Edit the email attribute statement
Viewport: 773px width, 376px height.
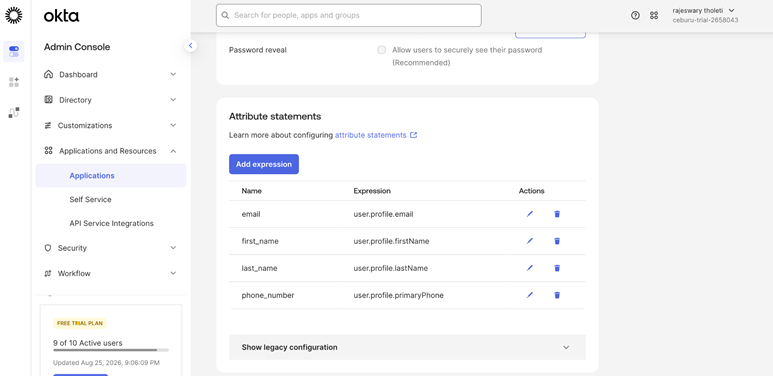[x=530, y=214]
